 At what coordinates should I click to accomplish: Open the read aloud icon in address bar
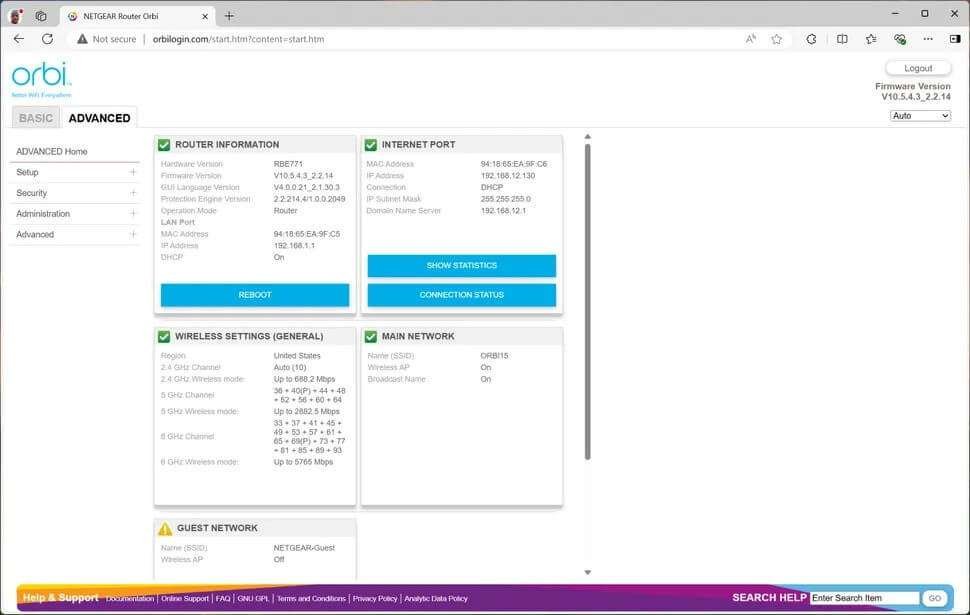750,39
